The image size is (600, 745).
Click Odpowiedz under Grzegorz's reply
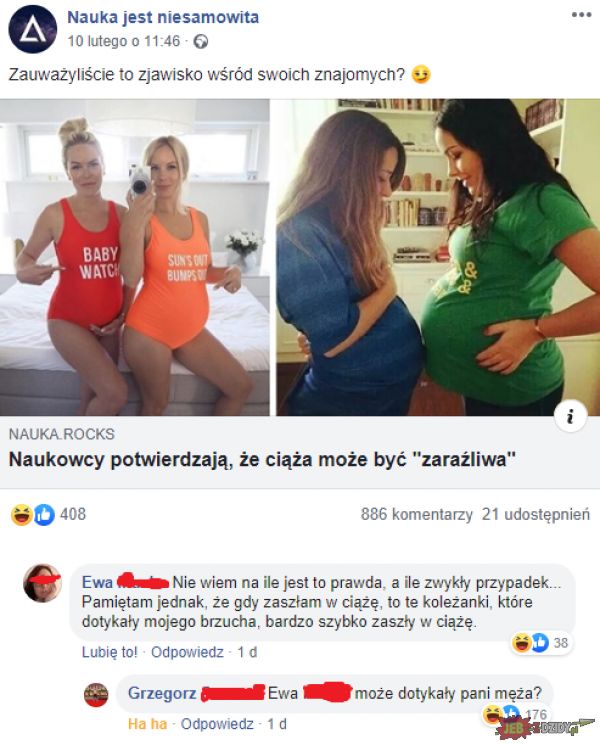click(217, 724)
